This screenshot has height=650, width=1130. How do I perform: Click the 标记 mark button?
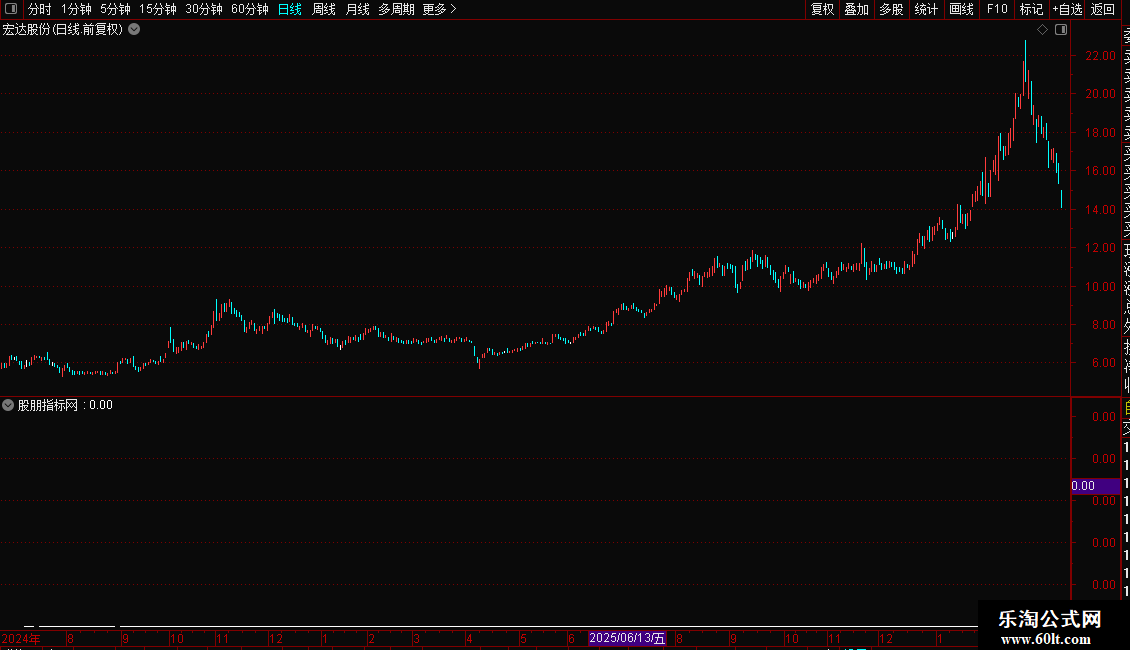[x=1031, y=9]
